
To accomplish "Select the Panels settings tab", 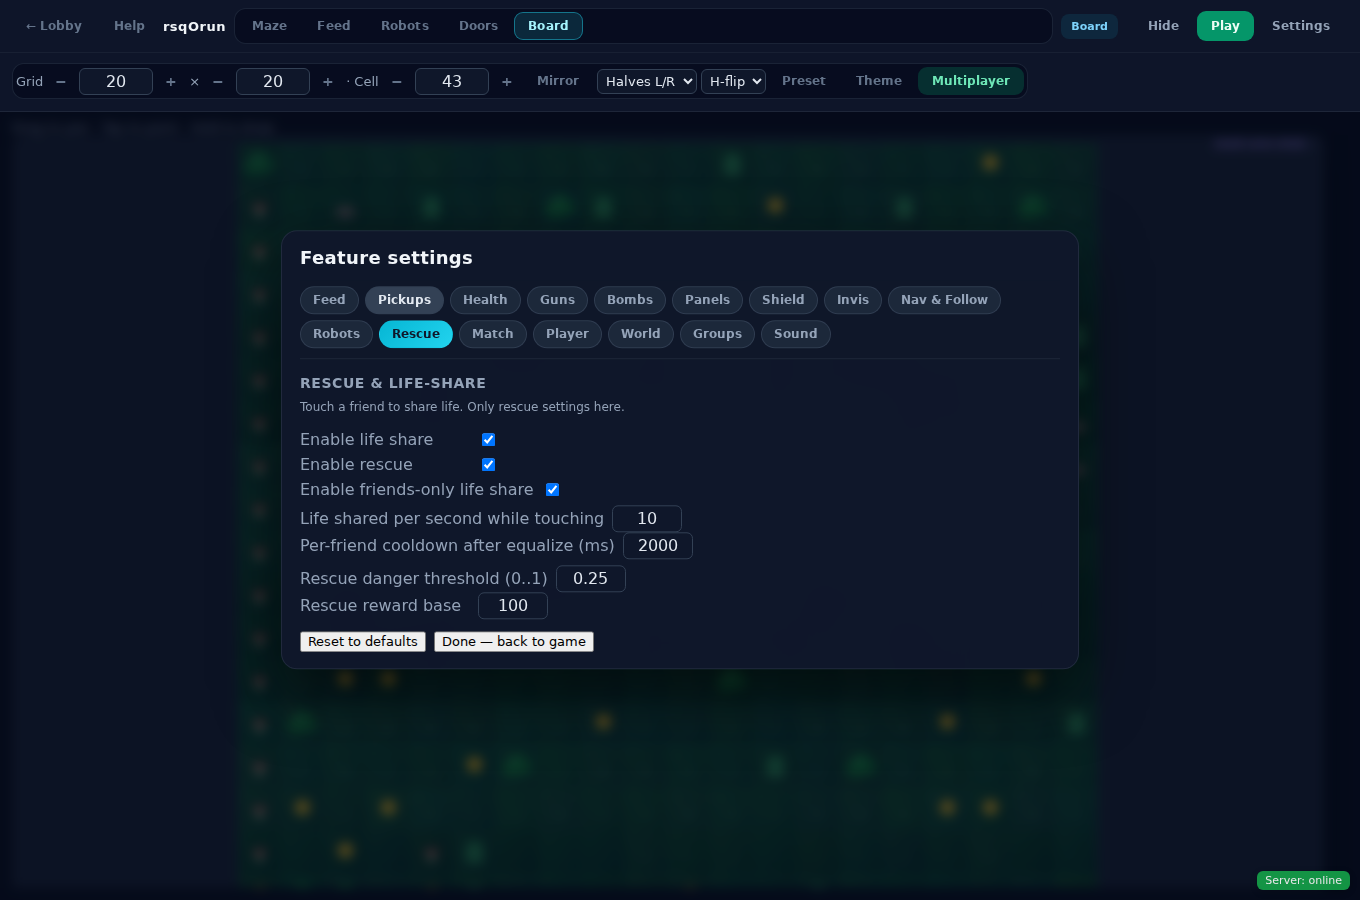I will coord(707,300).
